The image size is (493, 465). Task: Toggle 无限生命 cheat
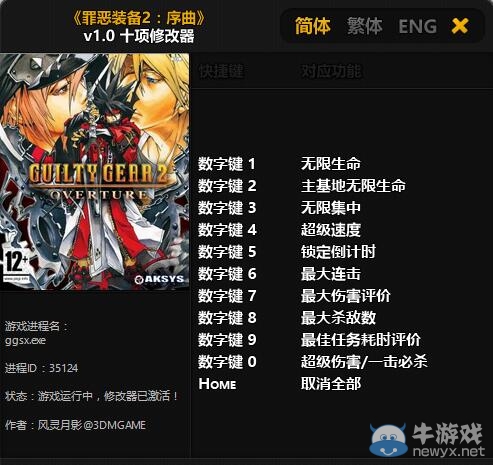331,164
